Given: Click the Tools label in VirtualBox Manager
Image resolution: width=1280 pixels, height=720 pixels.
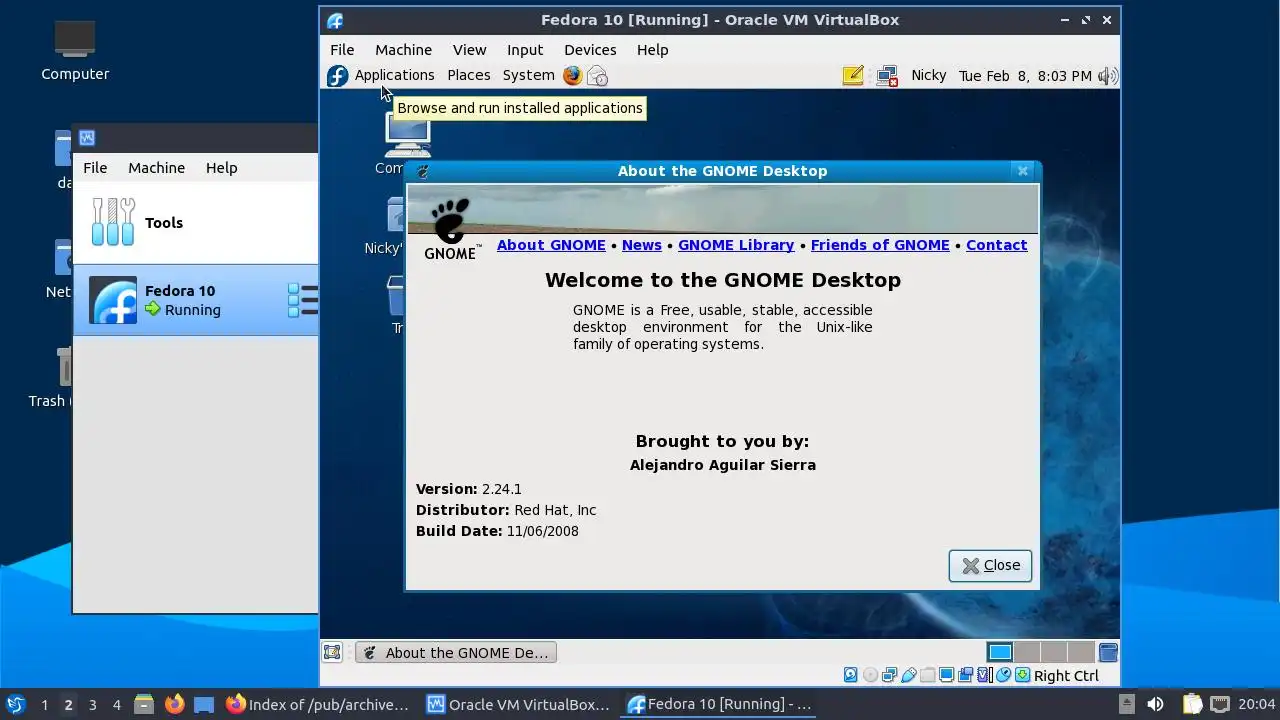Looking at the screenshot, I should point(164,222).
